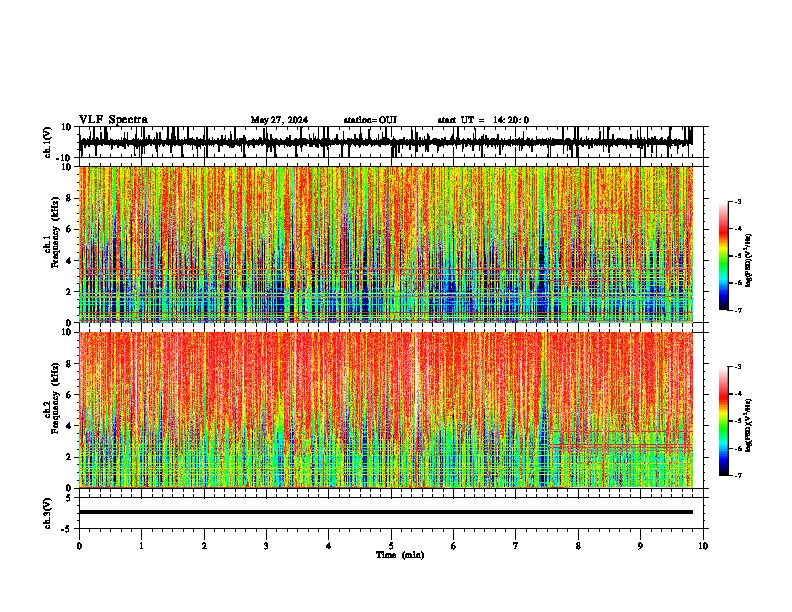
Task: Click time axis tick label "8"
Action: click(578, 546)
